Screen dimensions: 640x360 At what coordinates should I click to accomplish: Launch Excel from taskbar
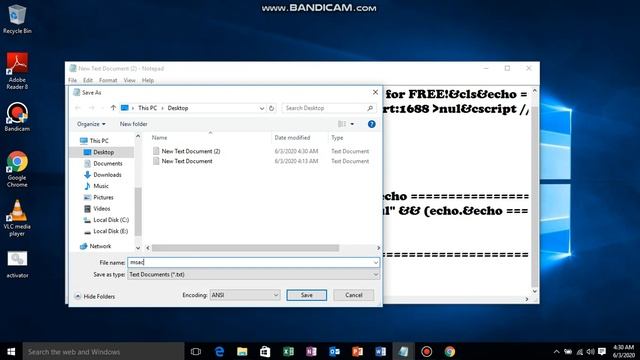point(288,351)
